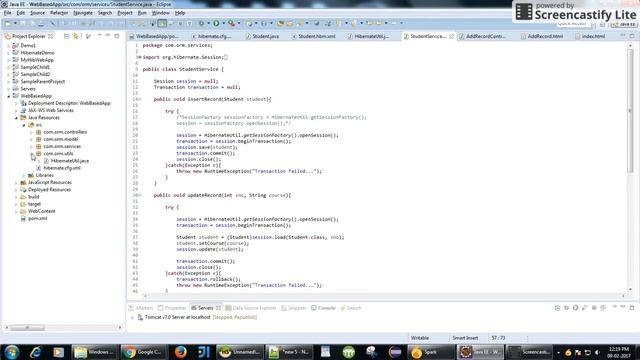The width and height of the screenshot is (640, 360).
Task: Open the Edit menu
Action: tap(20, 13)
